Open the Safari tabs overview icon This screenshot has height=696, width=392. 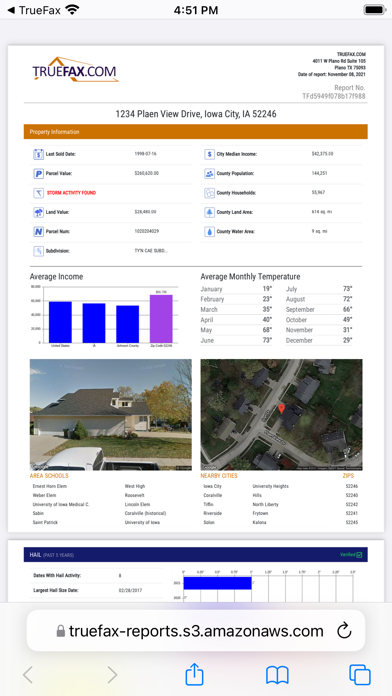360,675
